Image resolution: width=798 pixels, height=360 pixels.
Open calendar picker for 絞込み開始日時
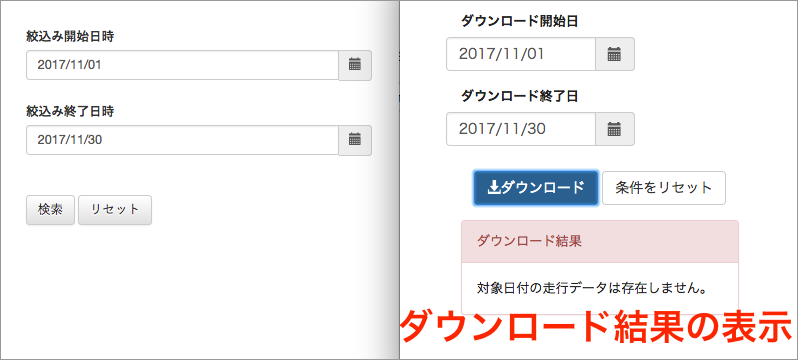(355, 65)
